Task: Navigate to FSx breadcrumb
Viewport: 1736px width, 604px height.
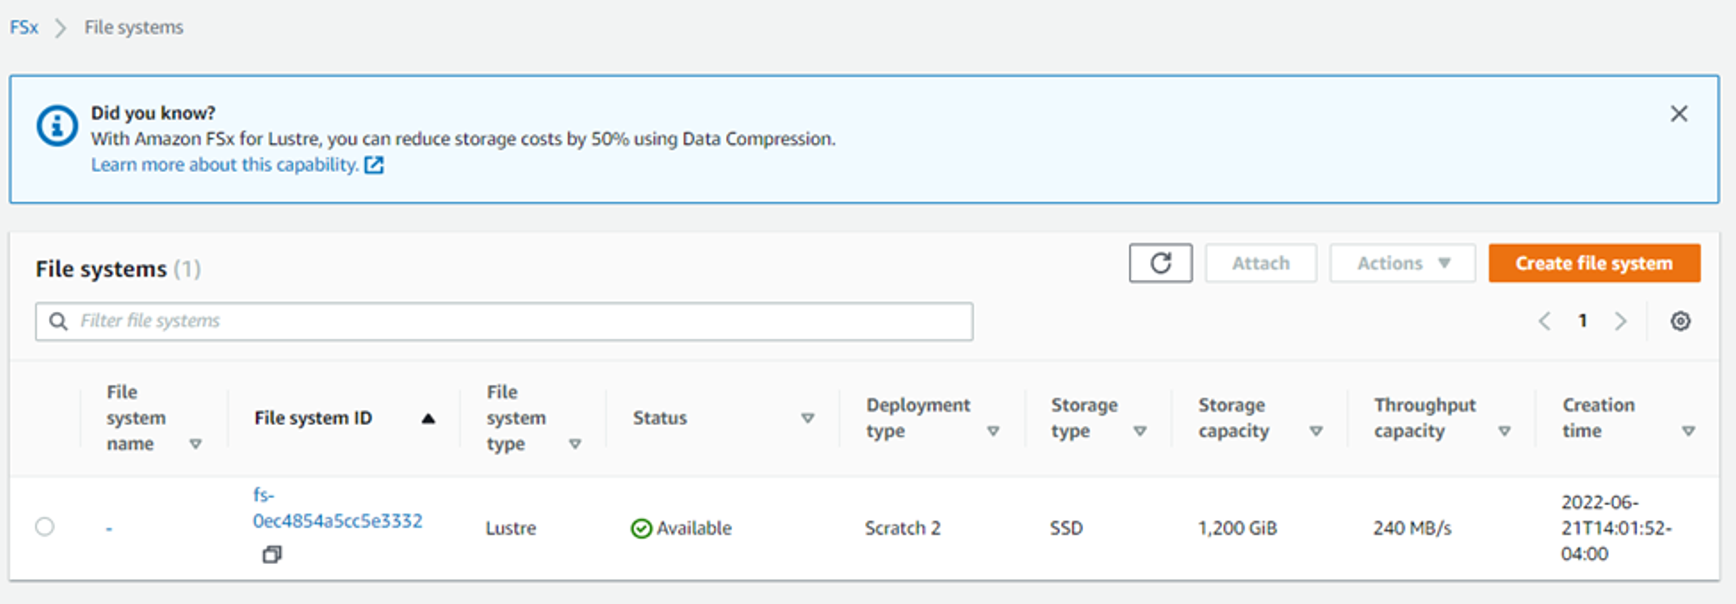Action: pos(24,27)
